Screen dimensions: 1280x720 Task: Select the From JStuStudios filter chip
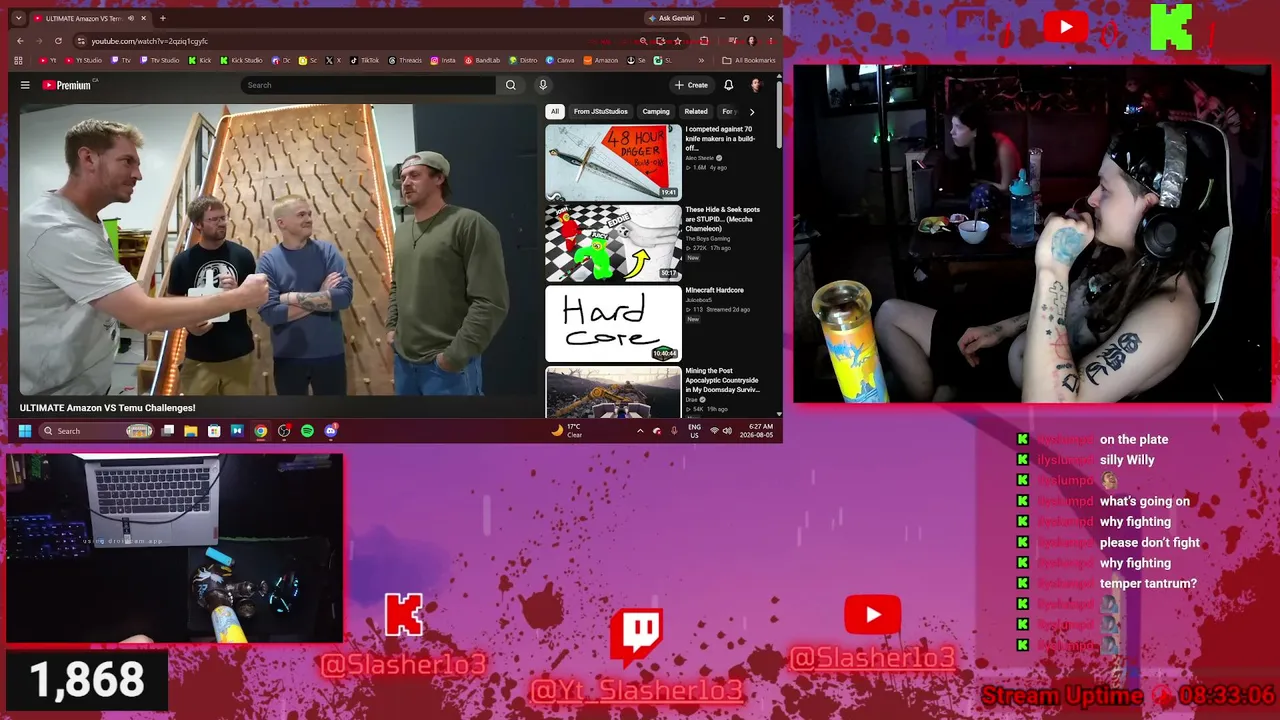[x=601, y=112]
